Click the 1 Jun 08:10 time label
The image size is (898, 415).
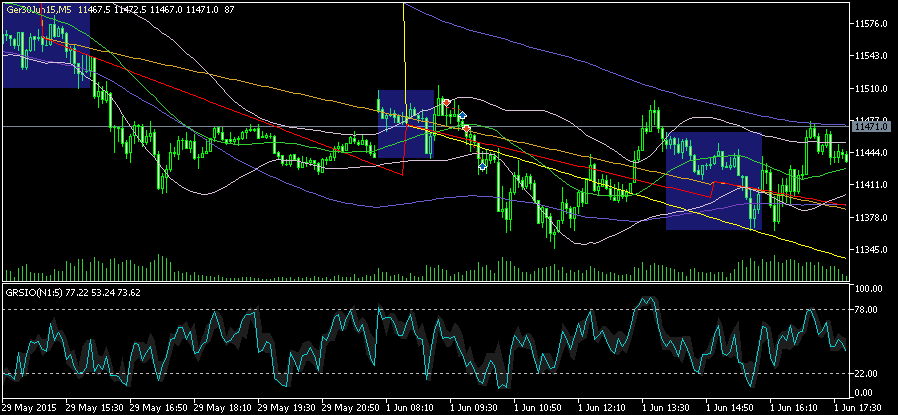coord(411,406)
